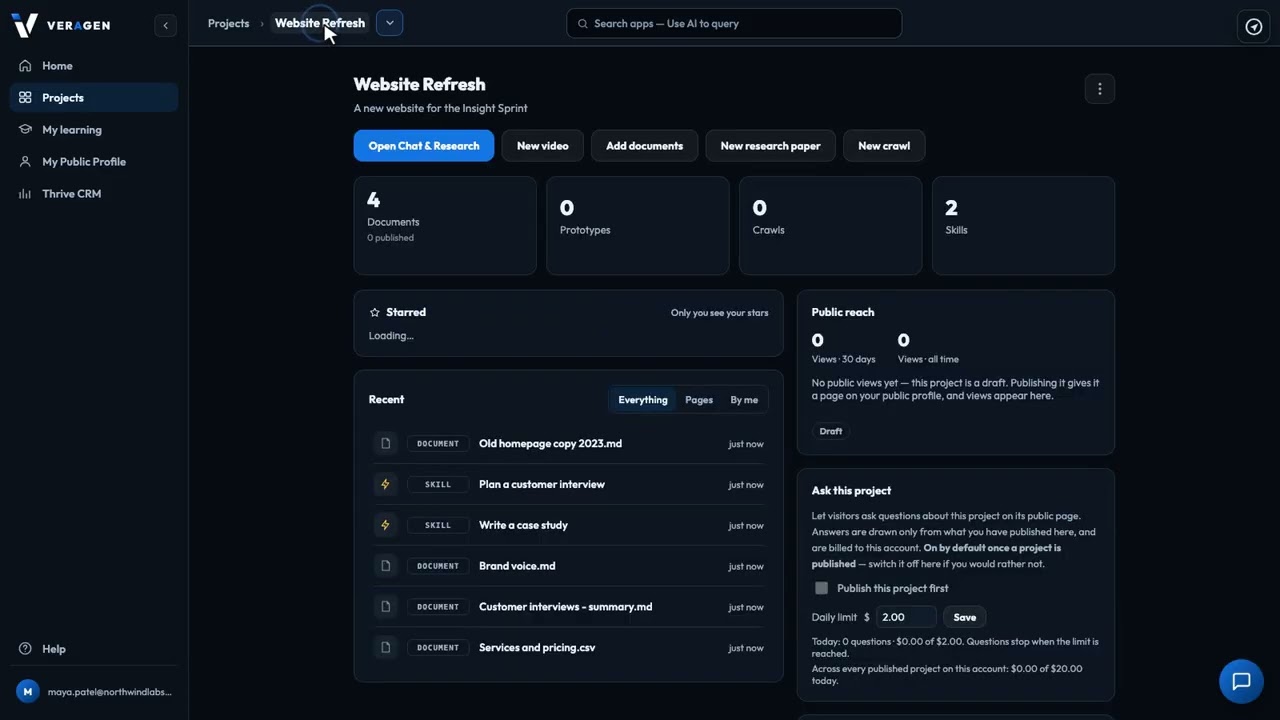Open the compass icon in top right
Image resolution: width=1280 pixels, height=720 pixels.
[1254, 26]
